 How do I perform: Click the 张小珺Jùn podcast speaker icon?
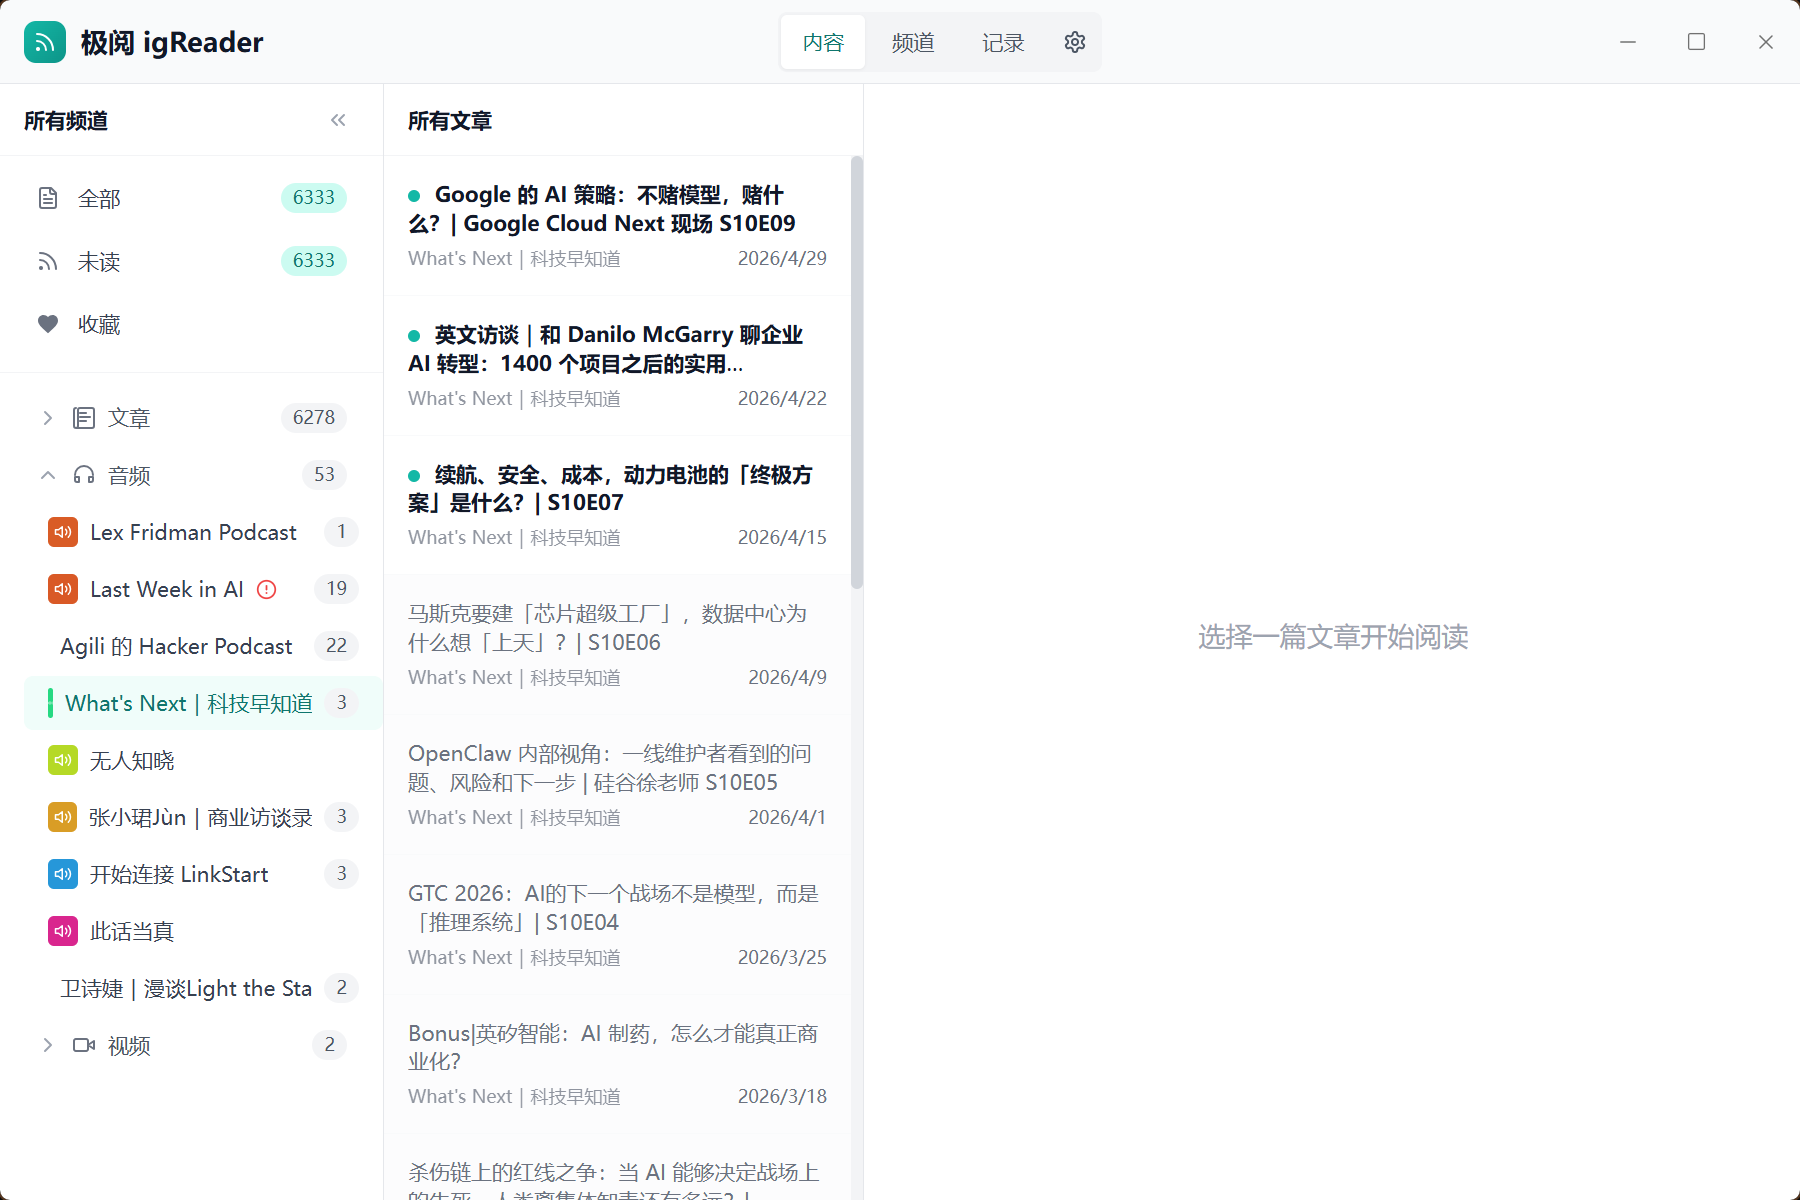pos(63,817)
